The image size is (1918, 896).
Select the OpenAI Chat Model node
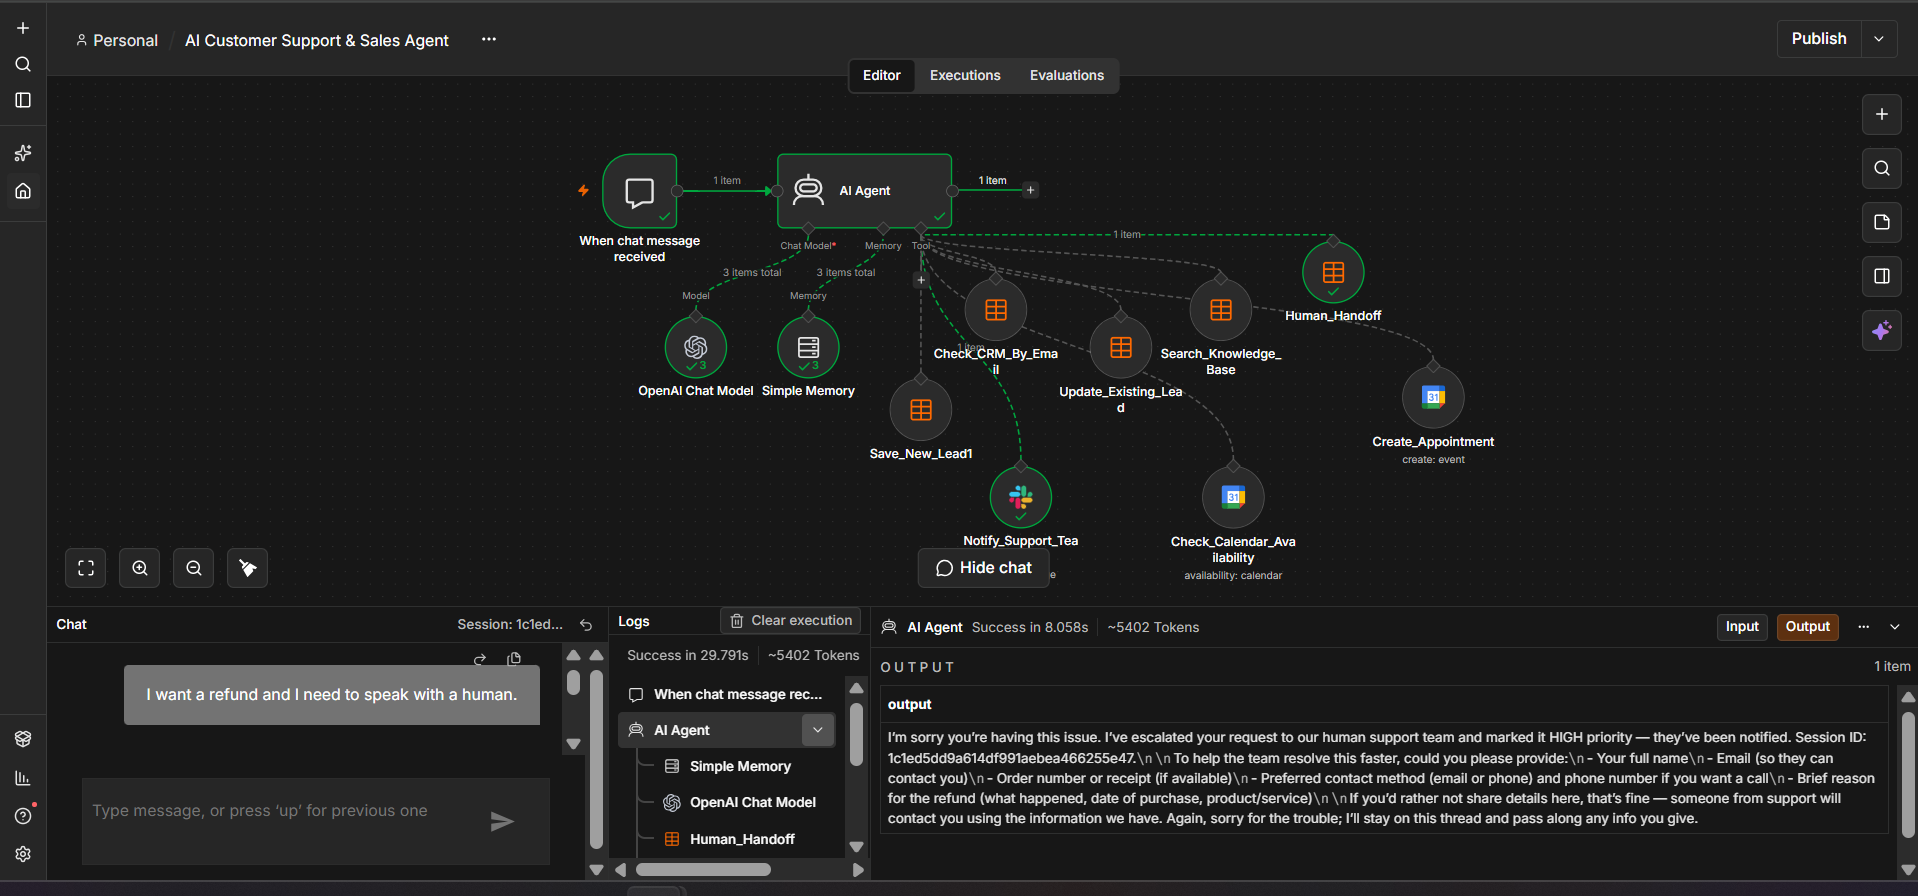point(696,347)
